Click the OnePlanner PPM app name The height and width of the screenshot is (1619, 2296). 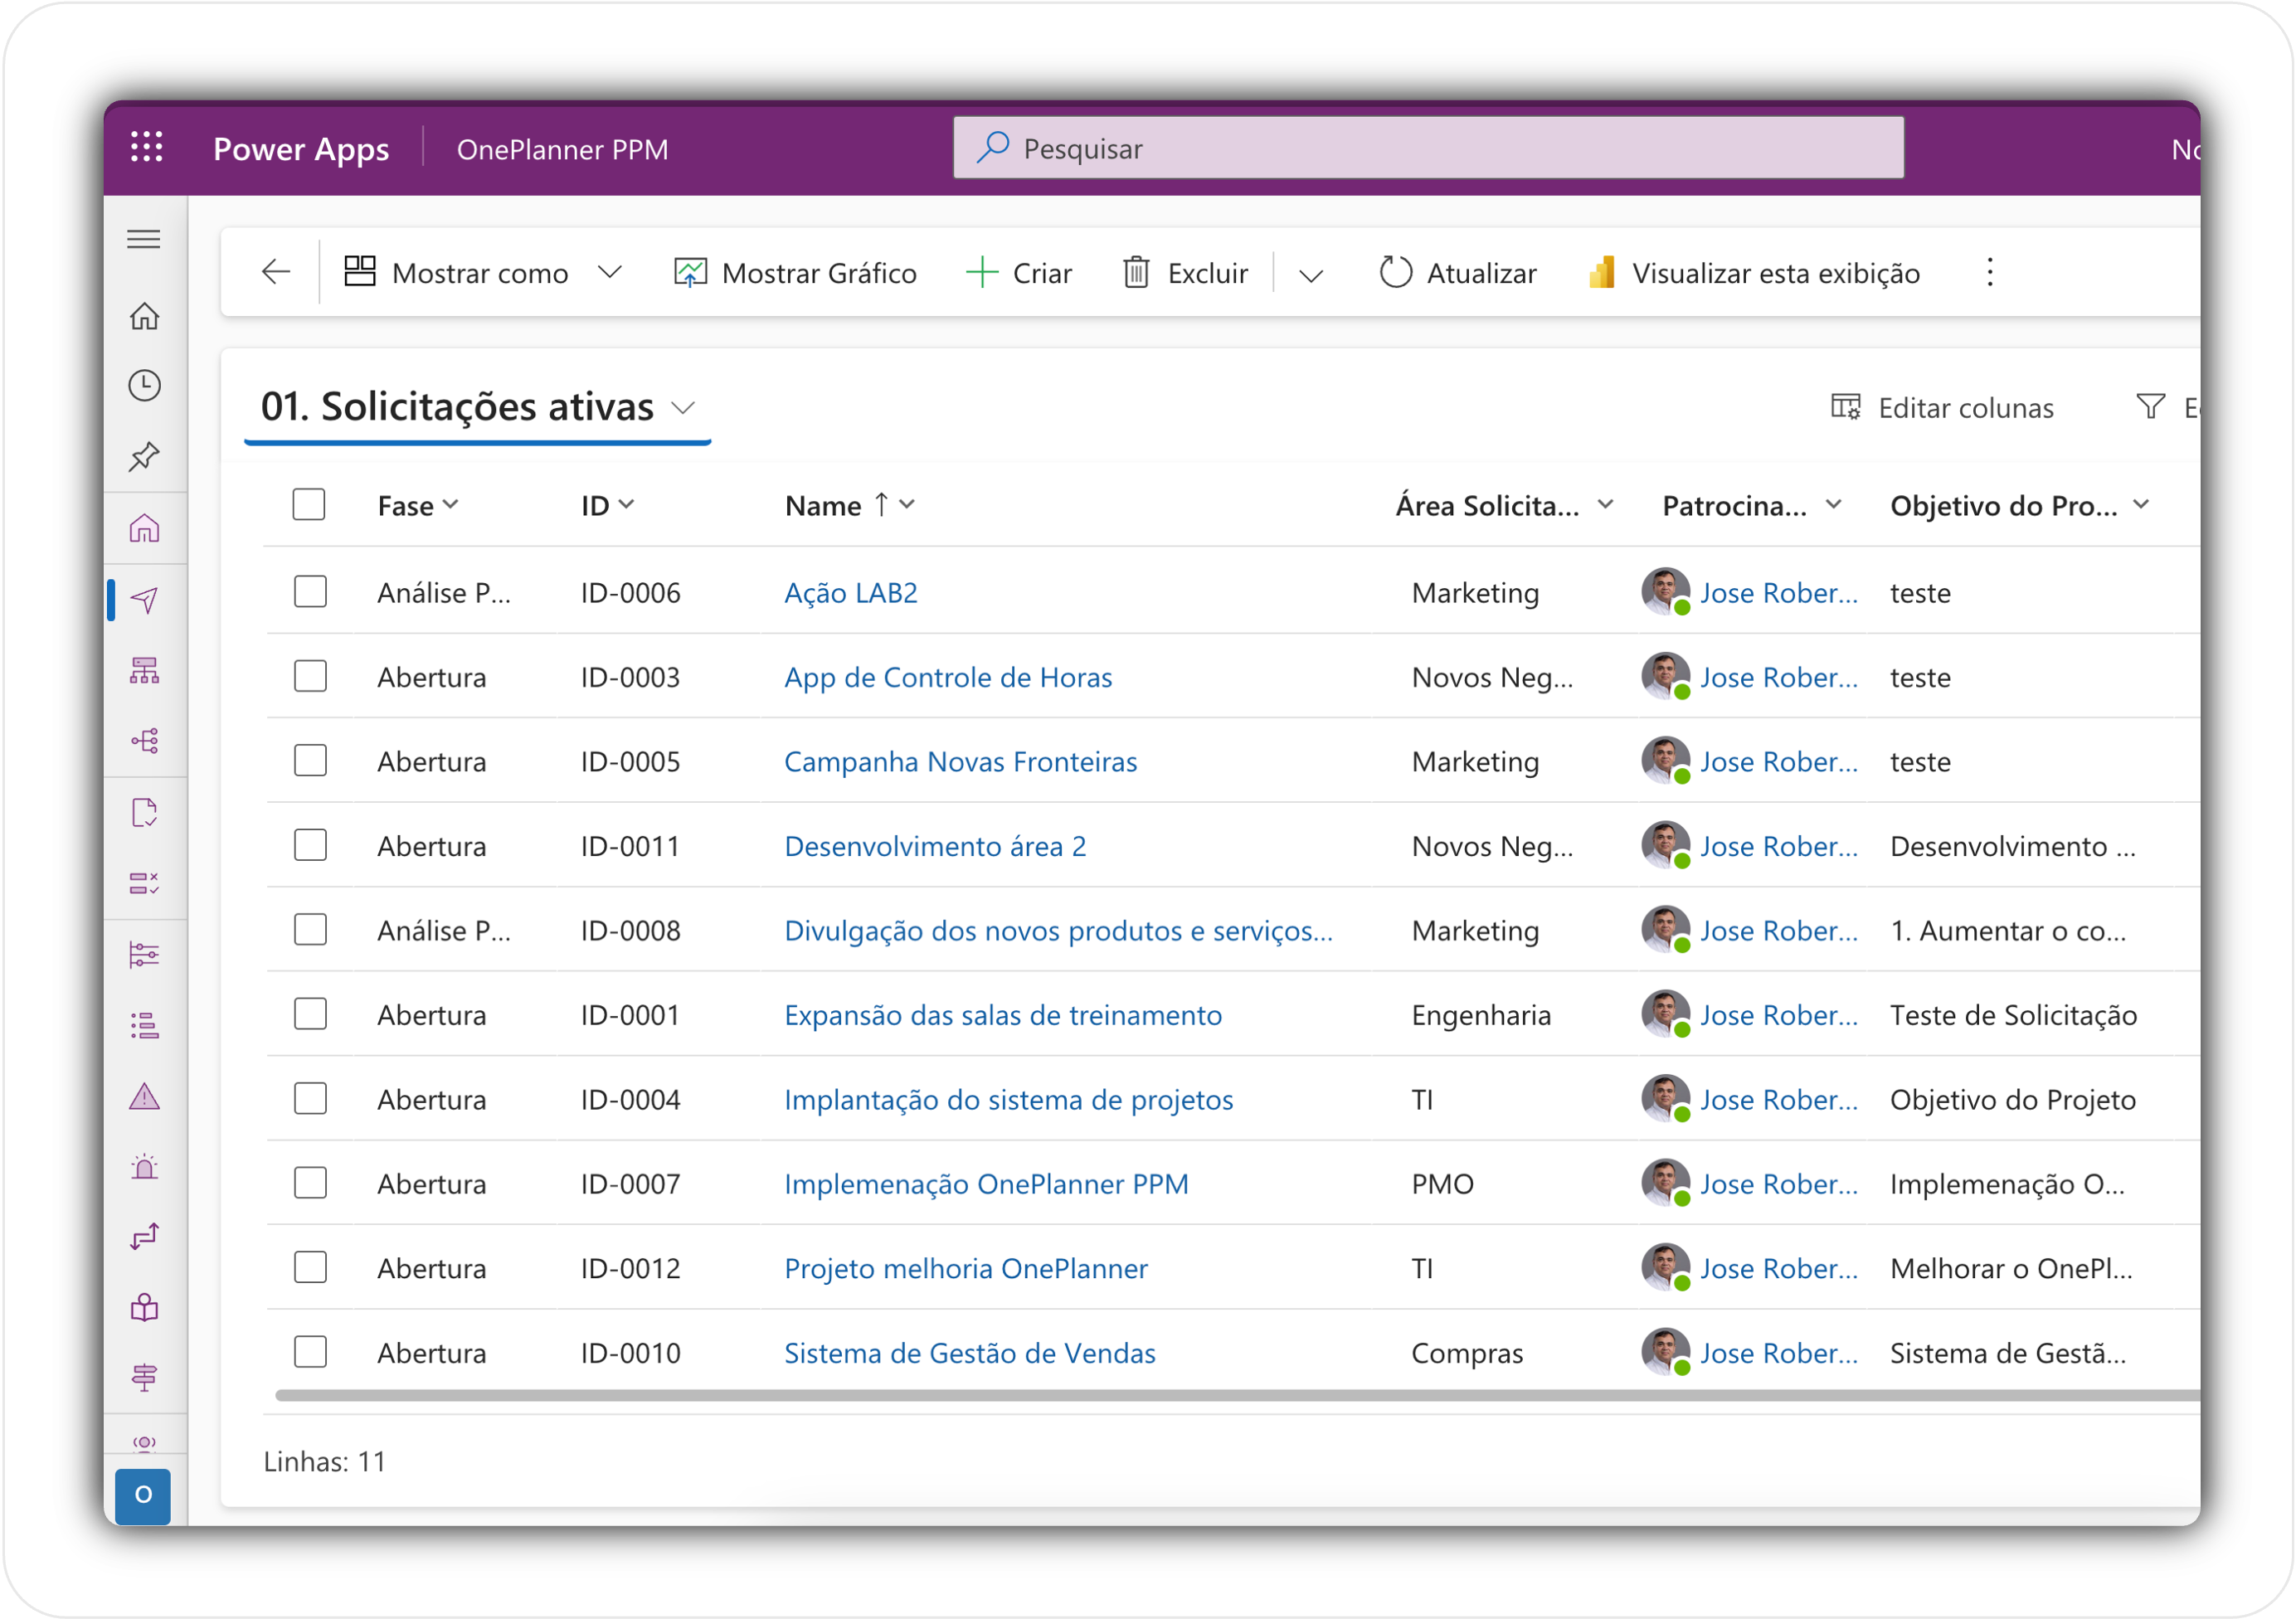tap(562, 150)
